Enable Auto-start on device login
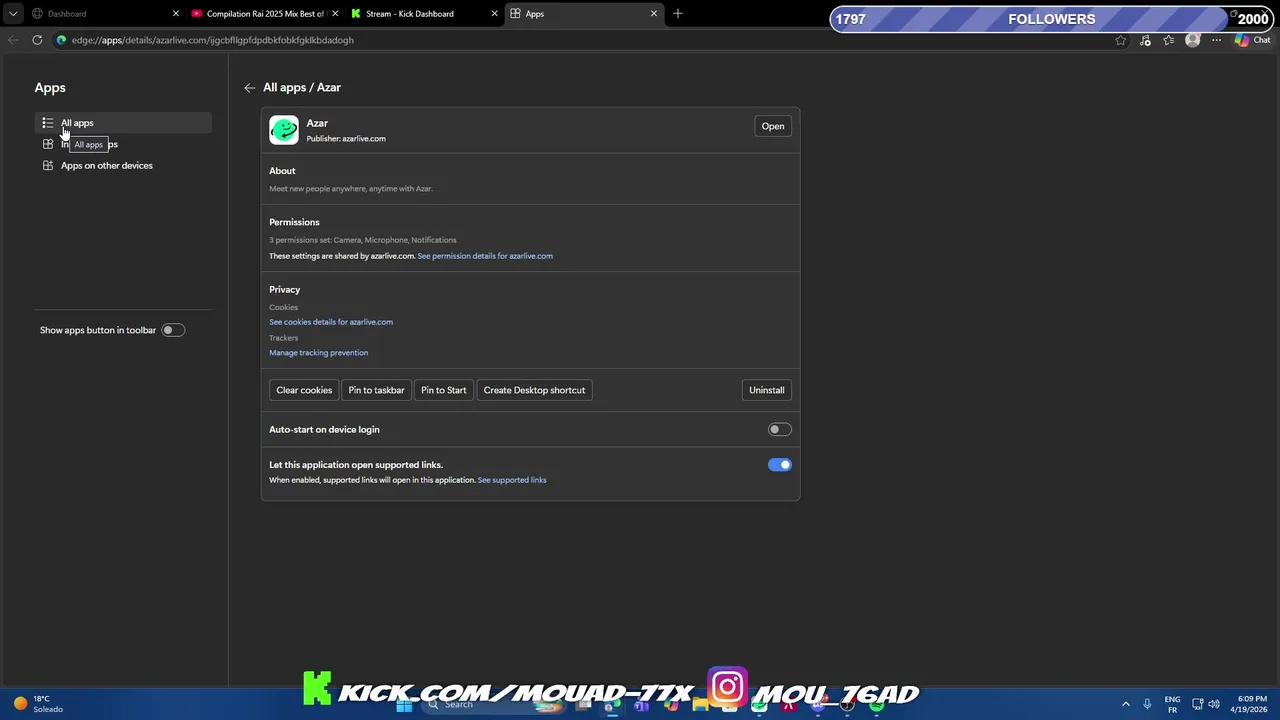This screenshot has width=1280, height=720. coord(779,429)
